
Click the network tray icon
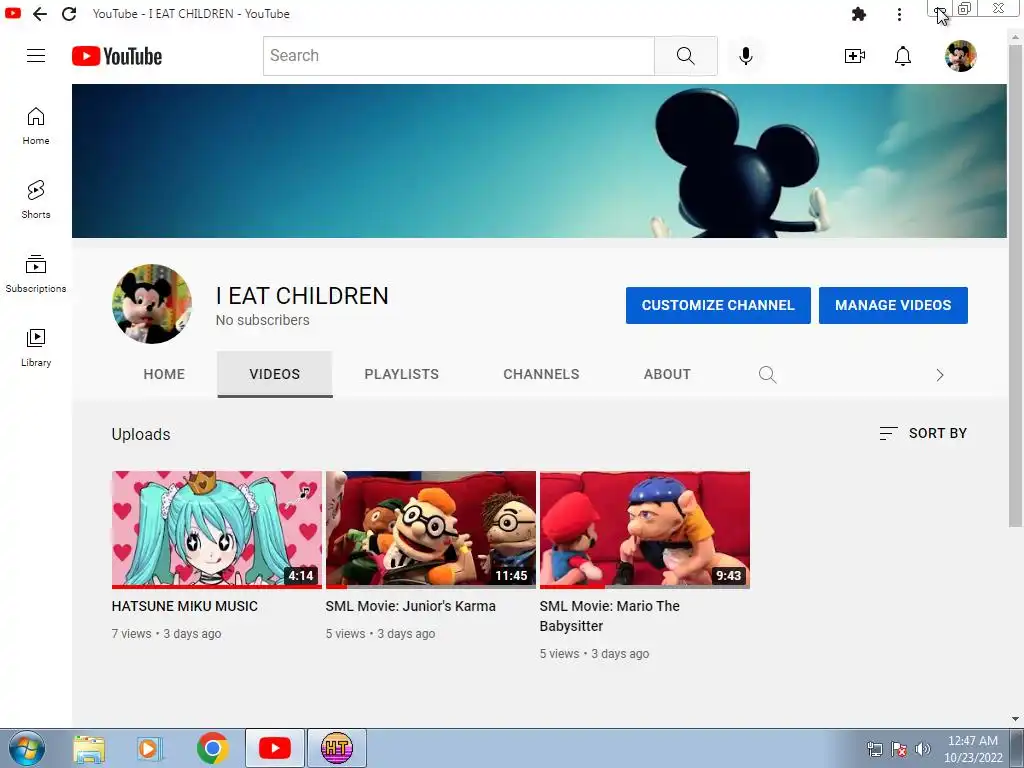pos(874,749)
